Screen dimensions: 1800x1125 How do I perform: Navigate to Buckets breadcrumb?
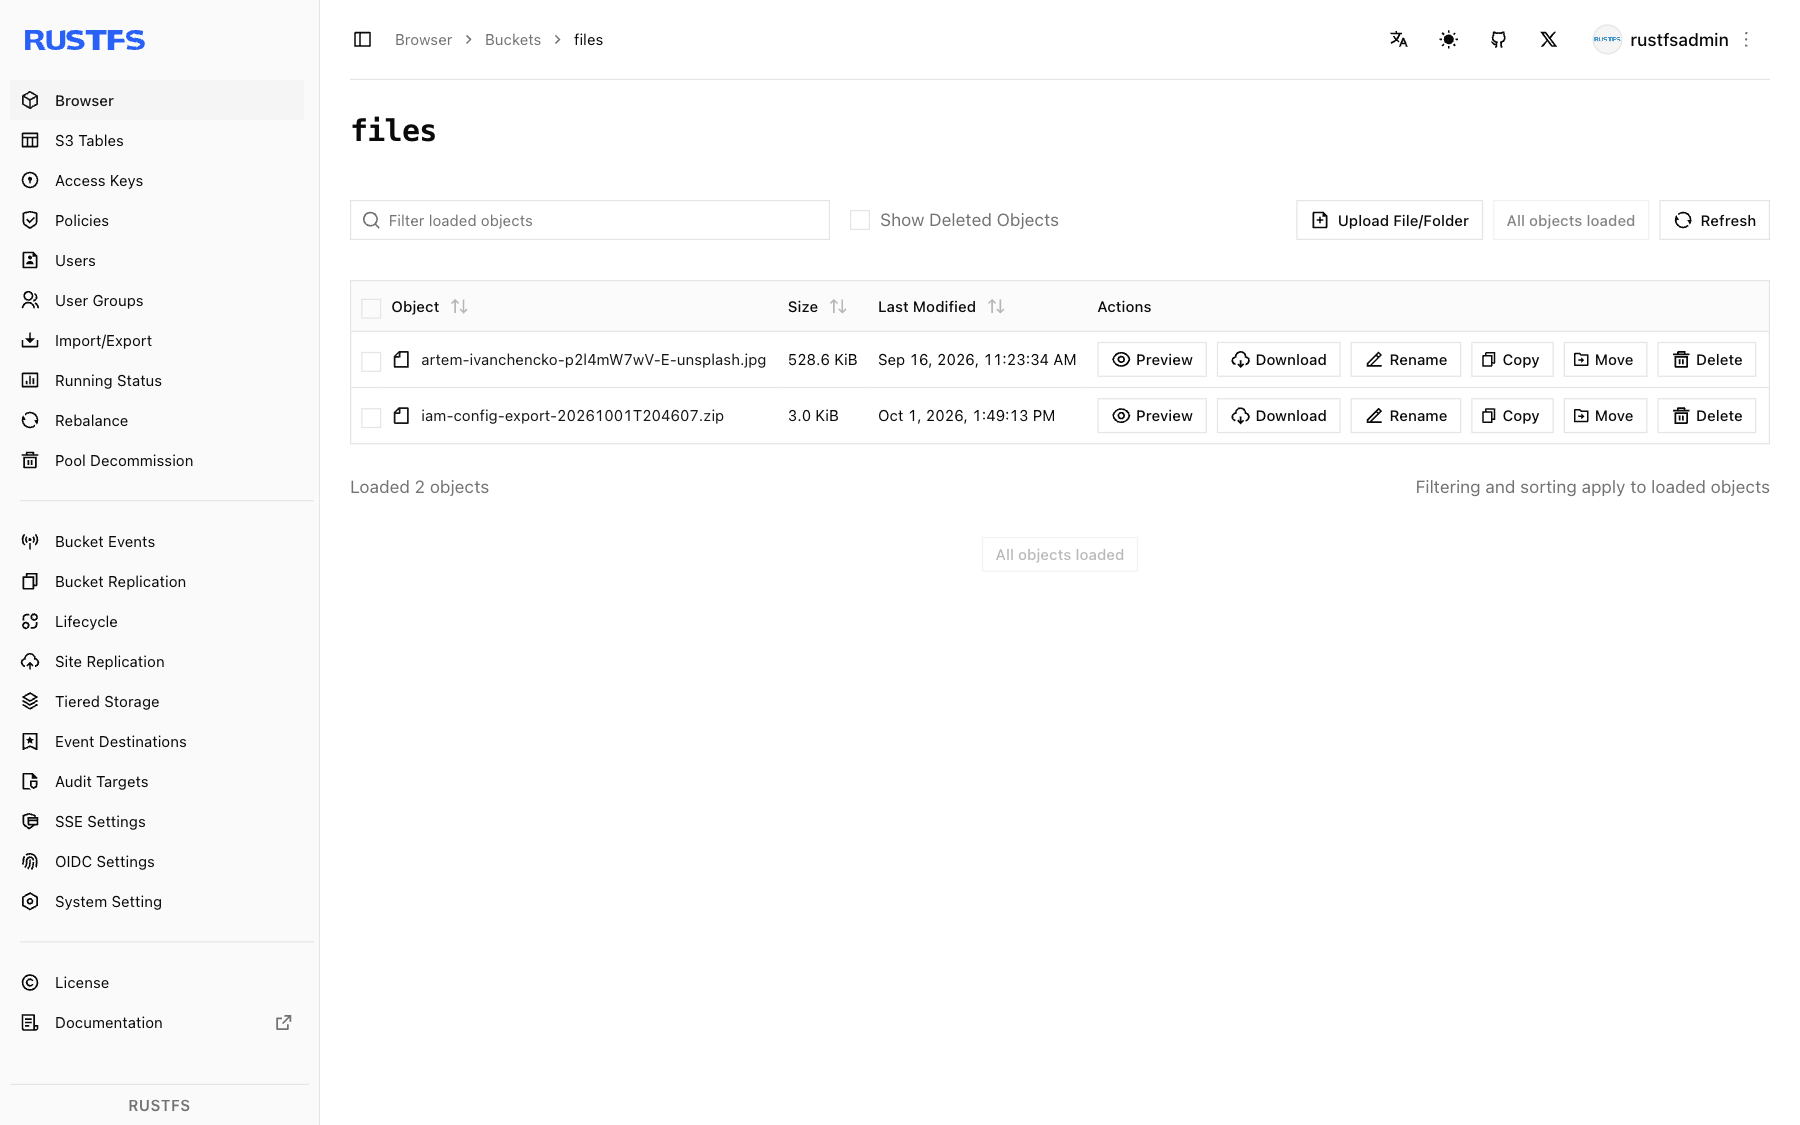(x=513, y=40)
